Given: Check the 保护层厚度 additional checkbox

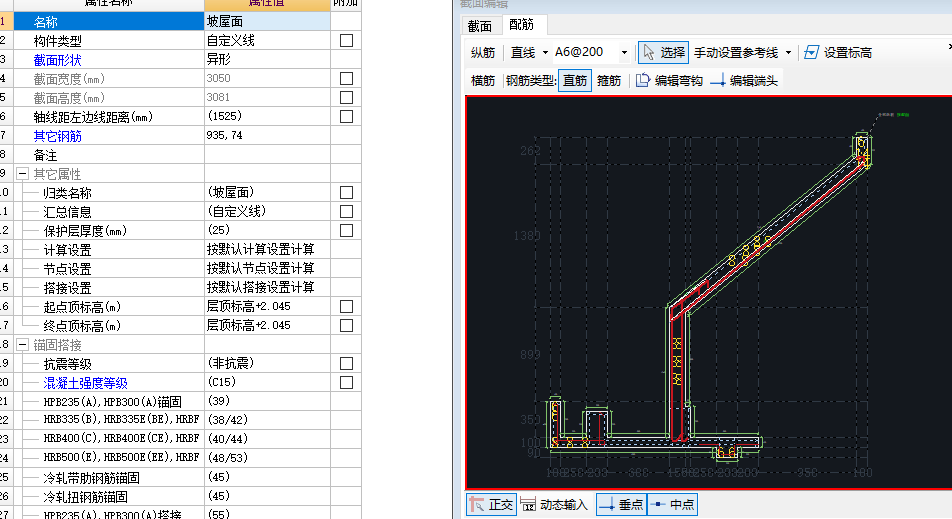Looking at the screenshot, I should click(x=347, y=230).
